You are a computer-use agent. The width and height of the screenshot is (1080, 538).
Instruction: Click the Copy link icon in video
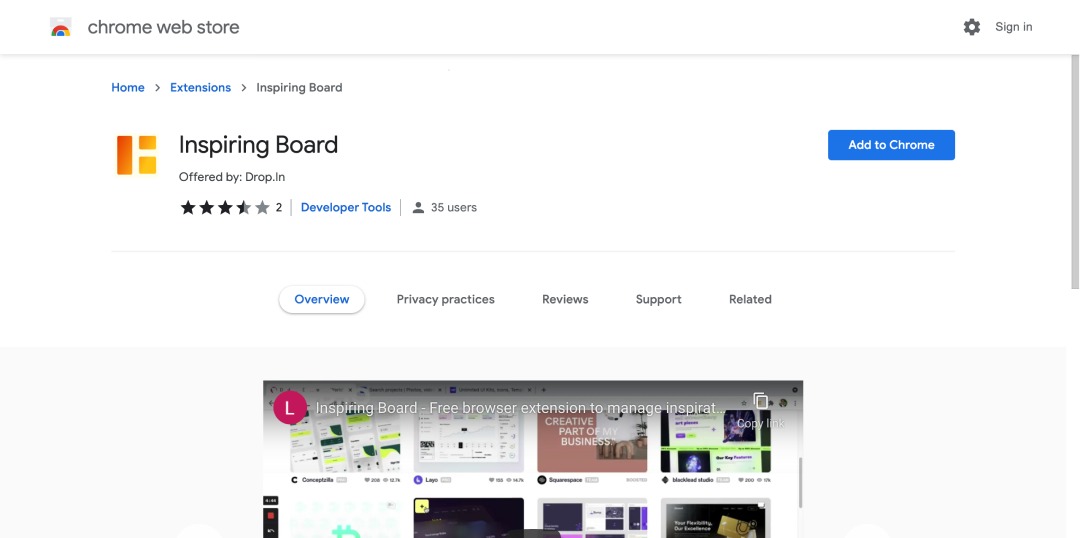[x=760, y=401]
